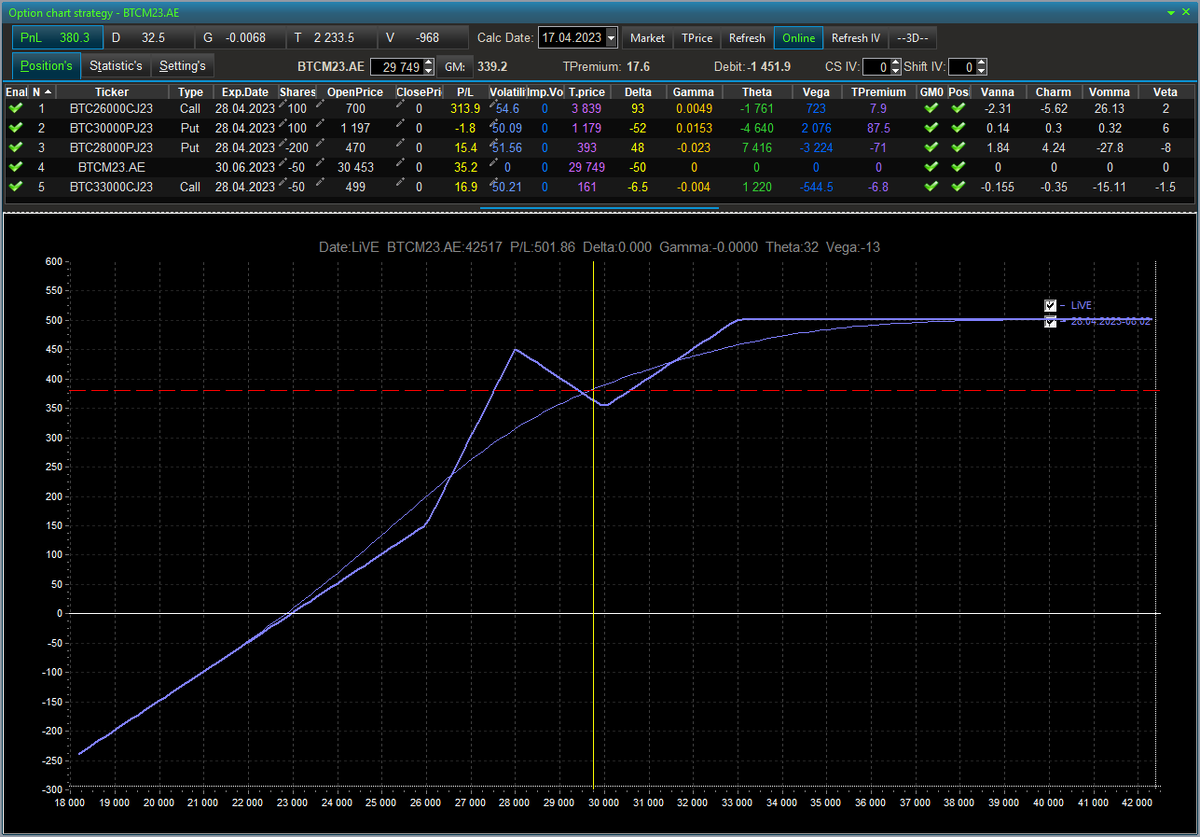Sort by N column header
The height and width of the screenshot is (837, 1200).
tap(40, 92)
